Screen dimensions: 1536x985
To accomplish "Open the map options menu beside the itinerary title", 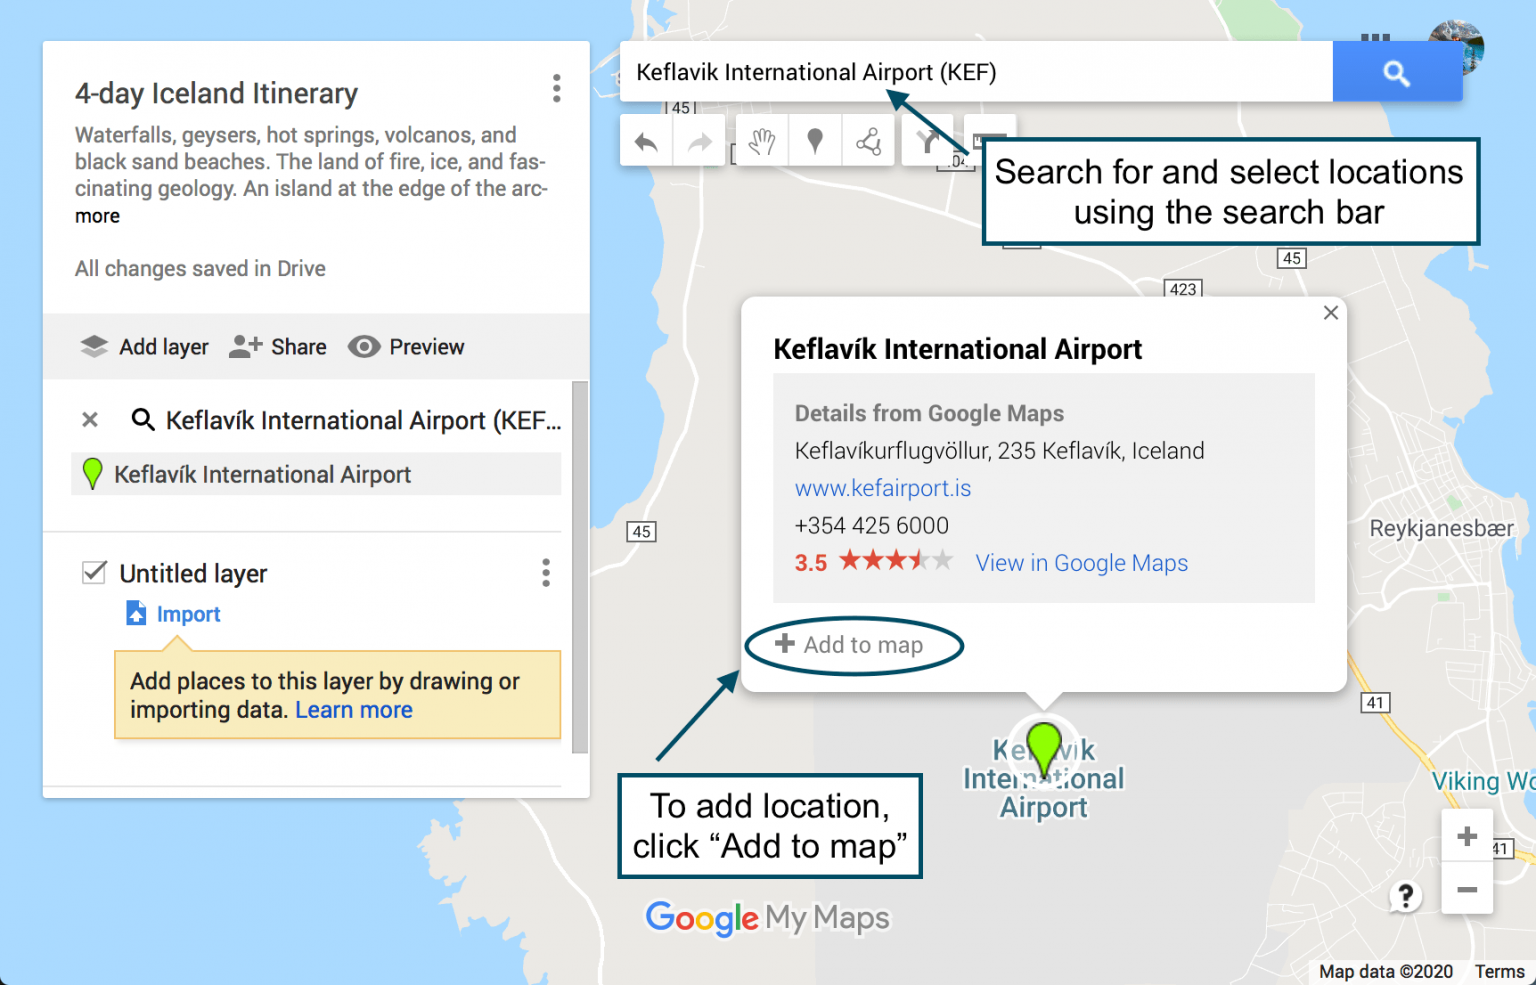I will click(x=556, y=88).
